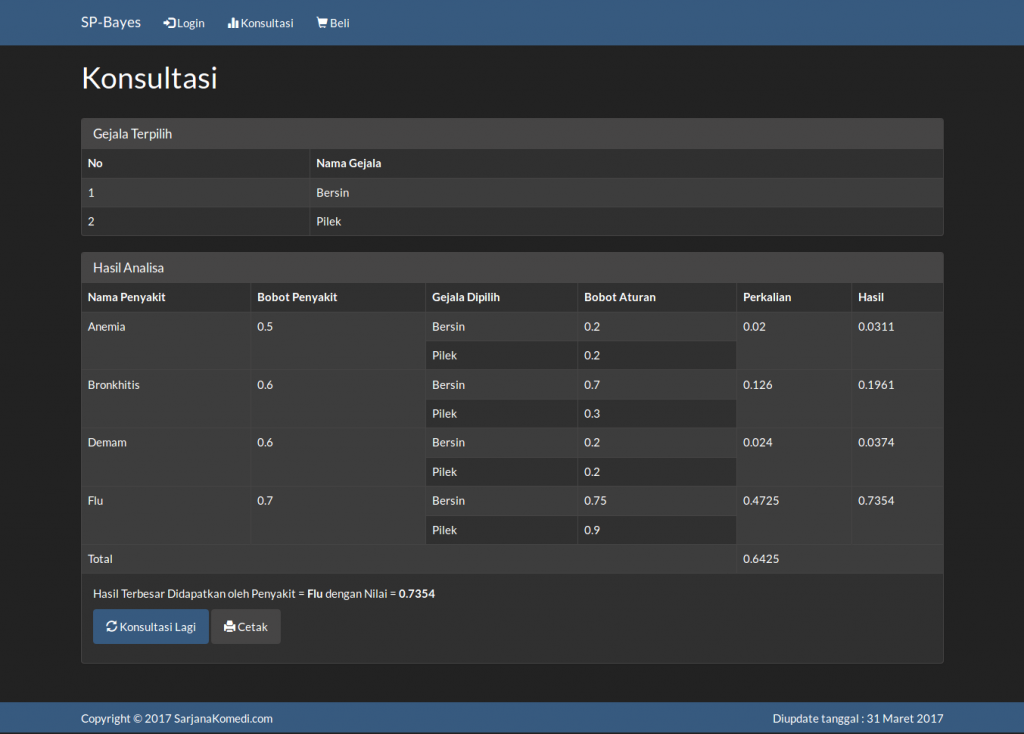1024x734 pixels.
Task: Select the Bersin row in Gejala Terpilih
Action: pos(512,193)
